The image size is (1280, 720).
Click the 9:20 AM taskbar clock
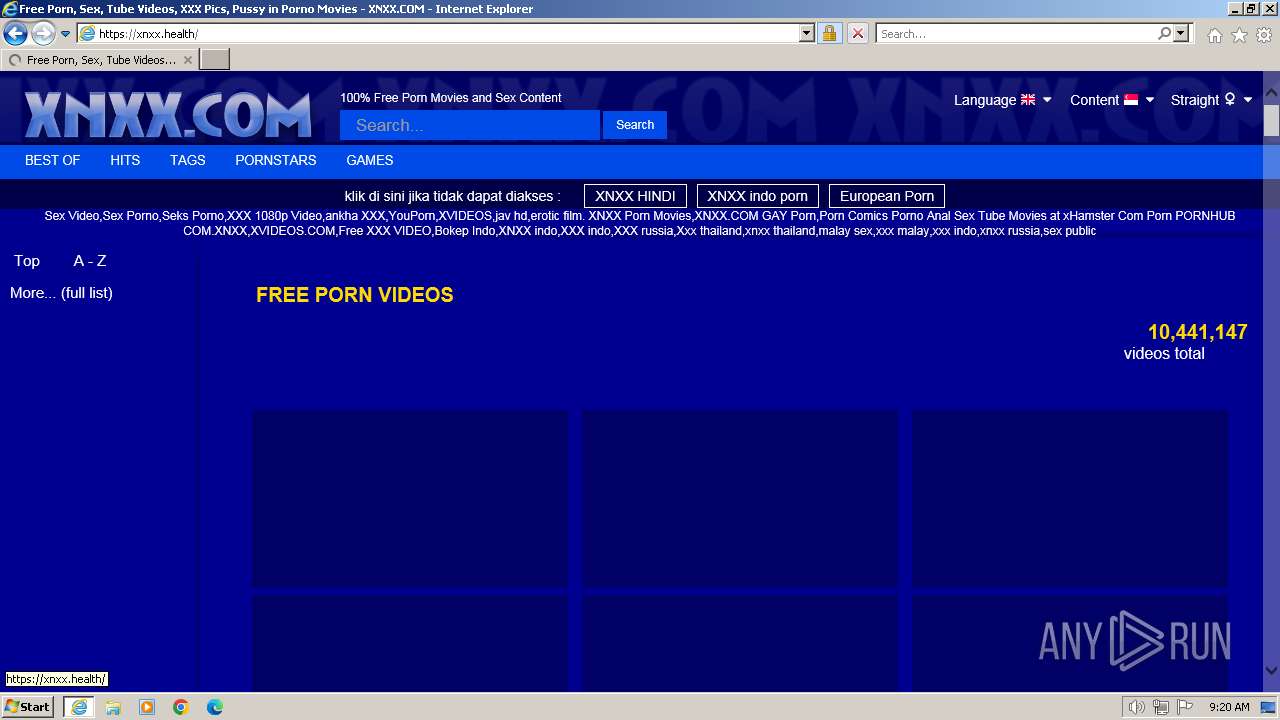[1230, 707]
